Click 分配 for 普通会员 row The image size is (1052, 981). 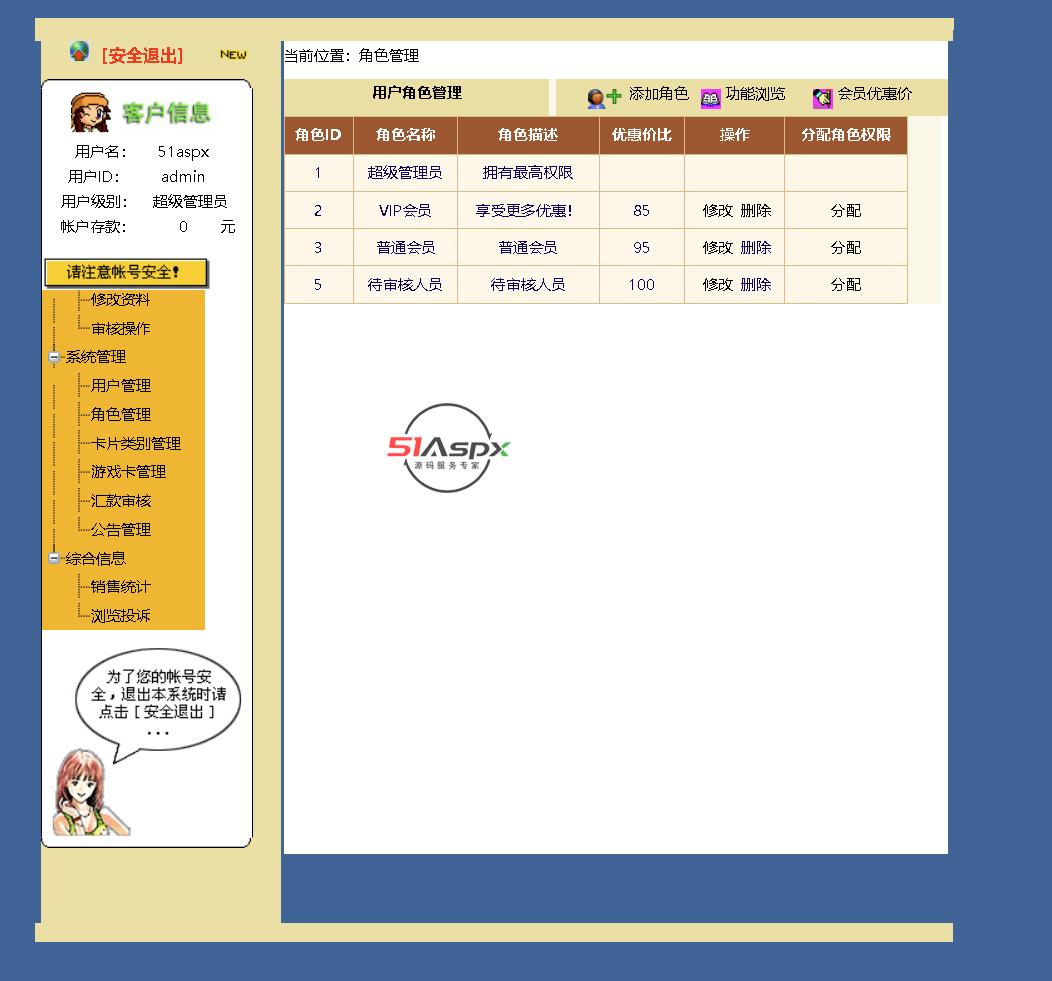pyautogui.click(x=845, y=248)
